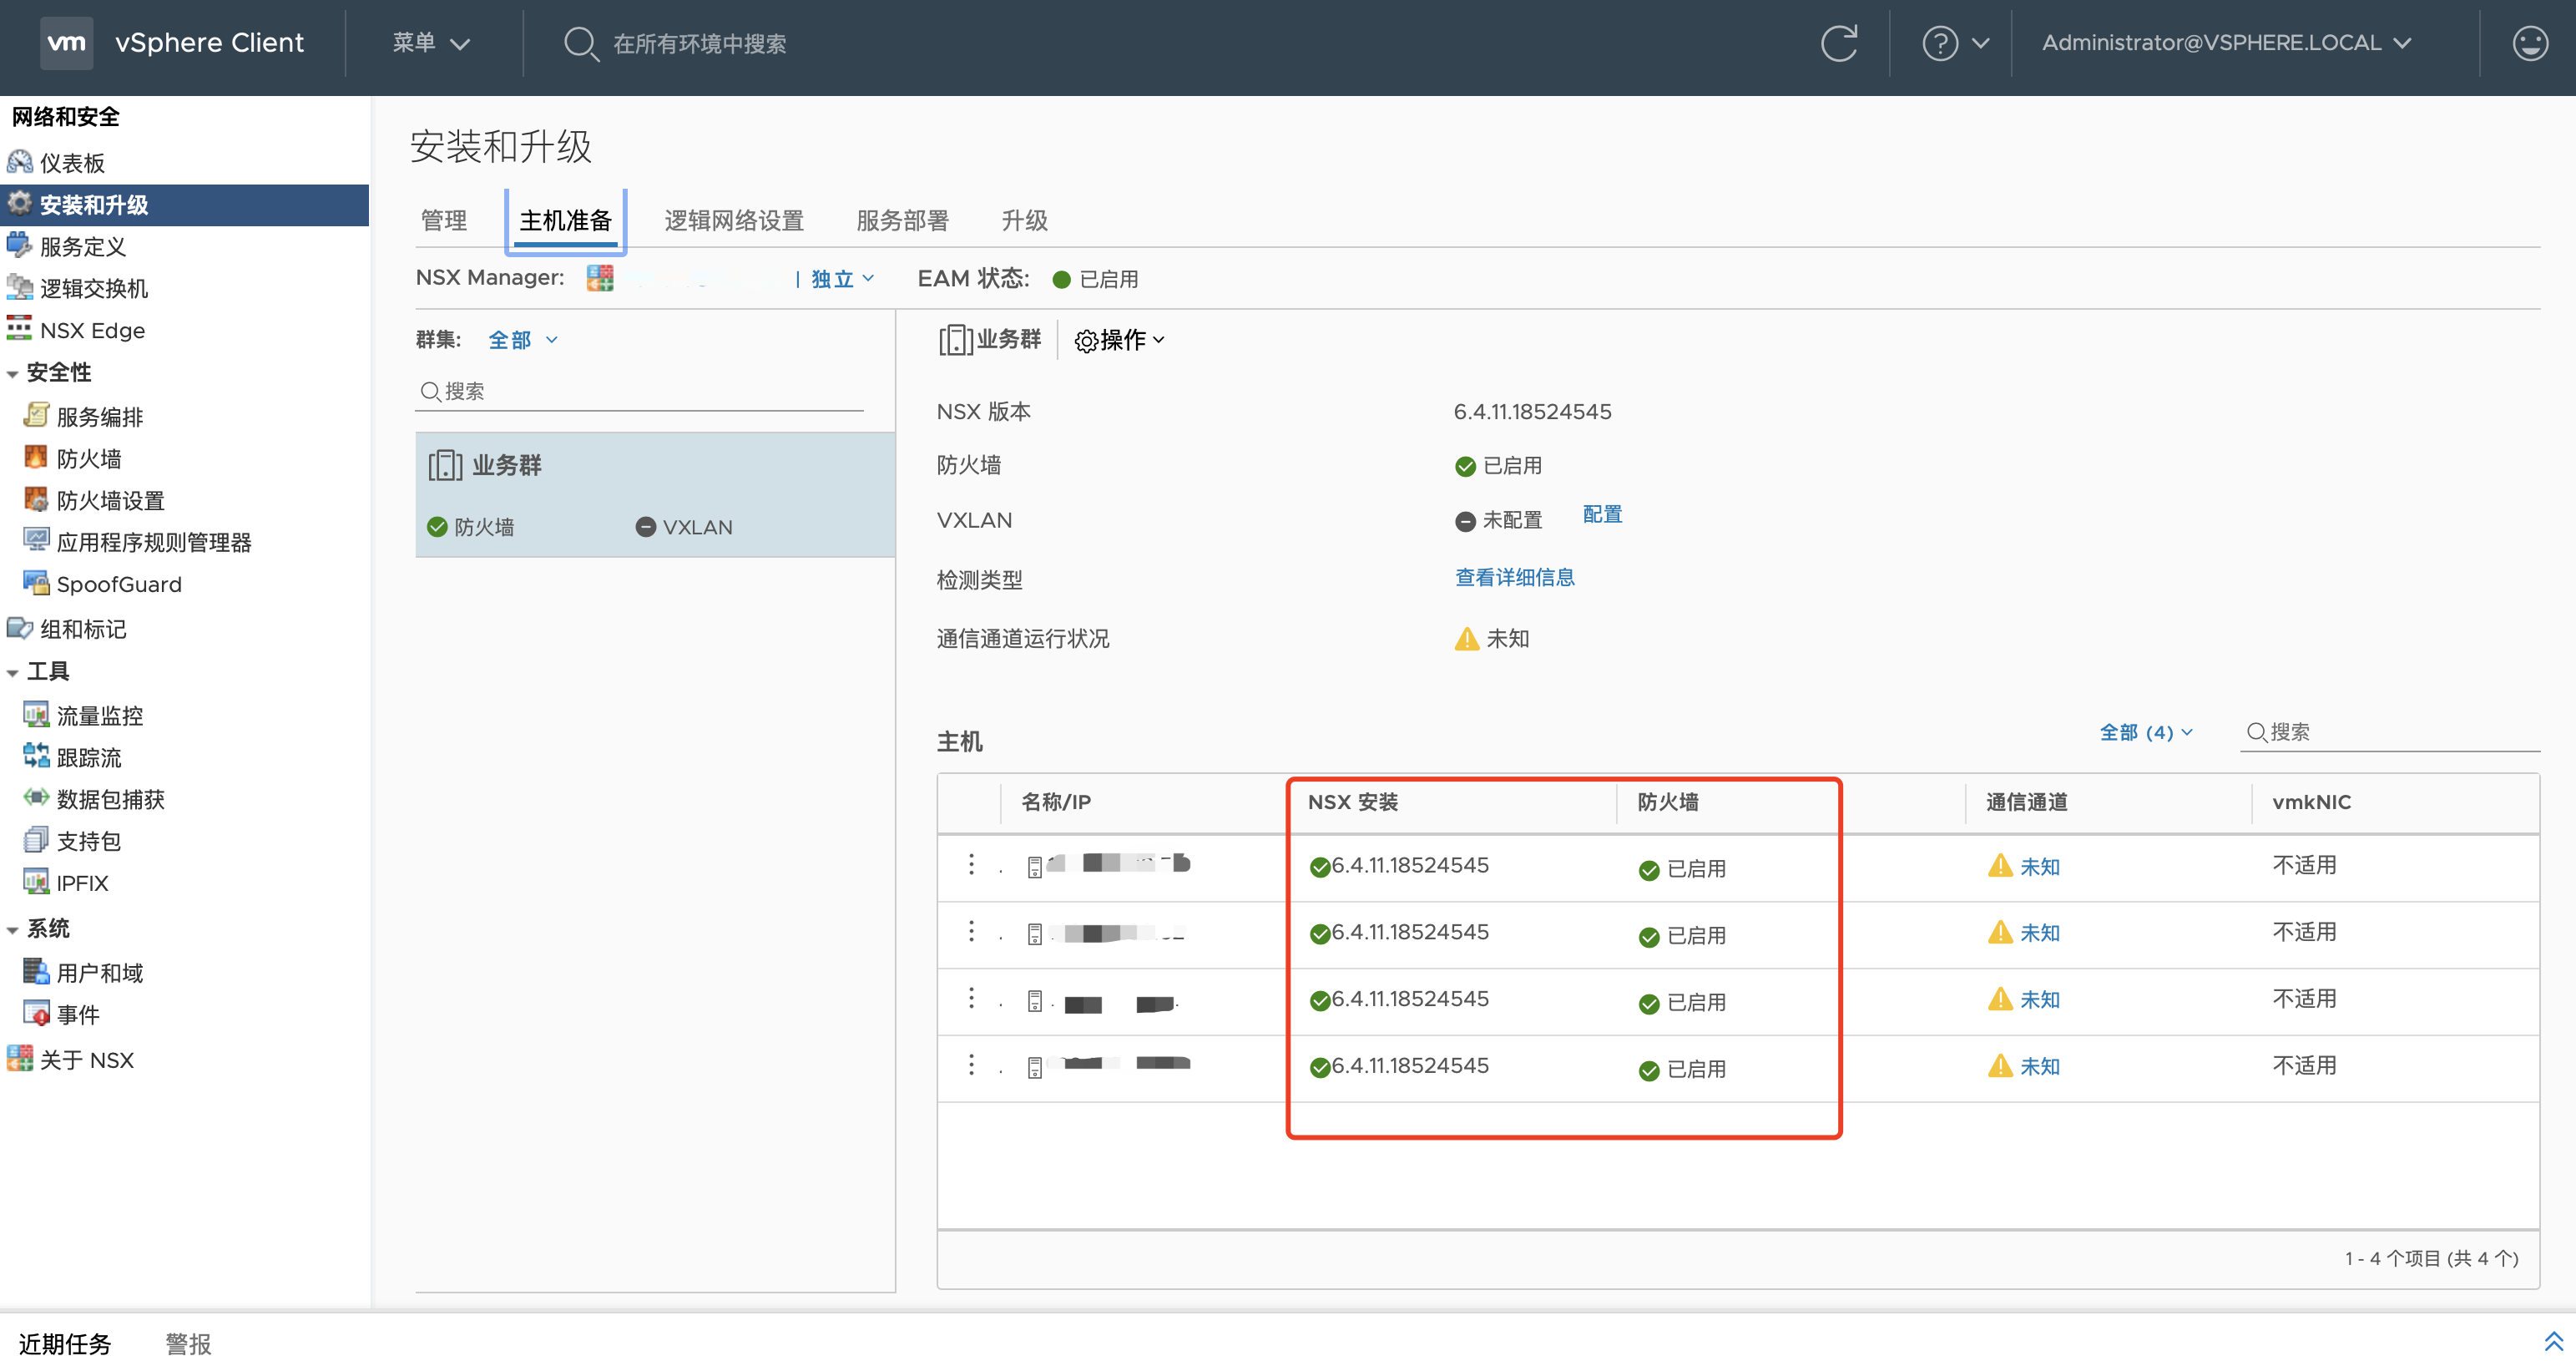This screenshot has width=2576, height=1361.
Task: Open the cluster filter 全部 dropdown
Action: tap(522, 341)
